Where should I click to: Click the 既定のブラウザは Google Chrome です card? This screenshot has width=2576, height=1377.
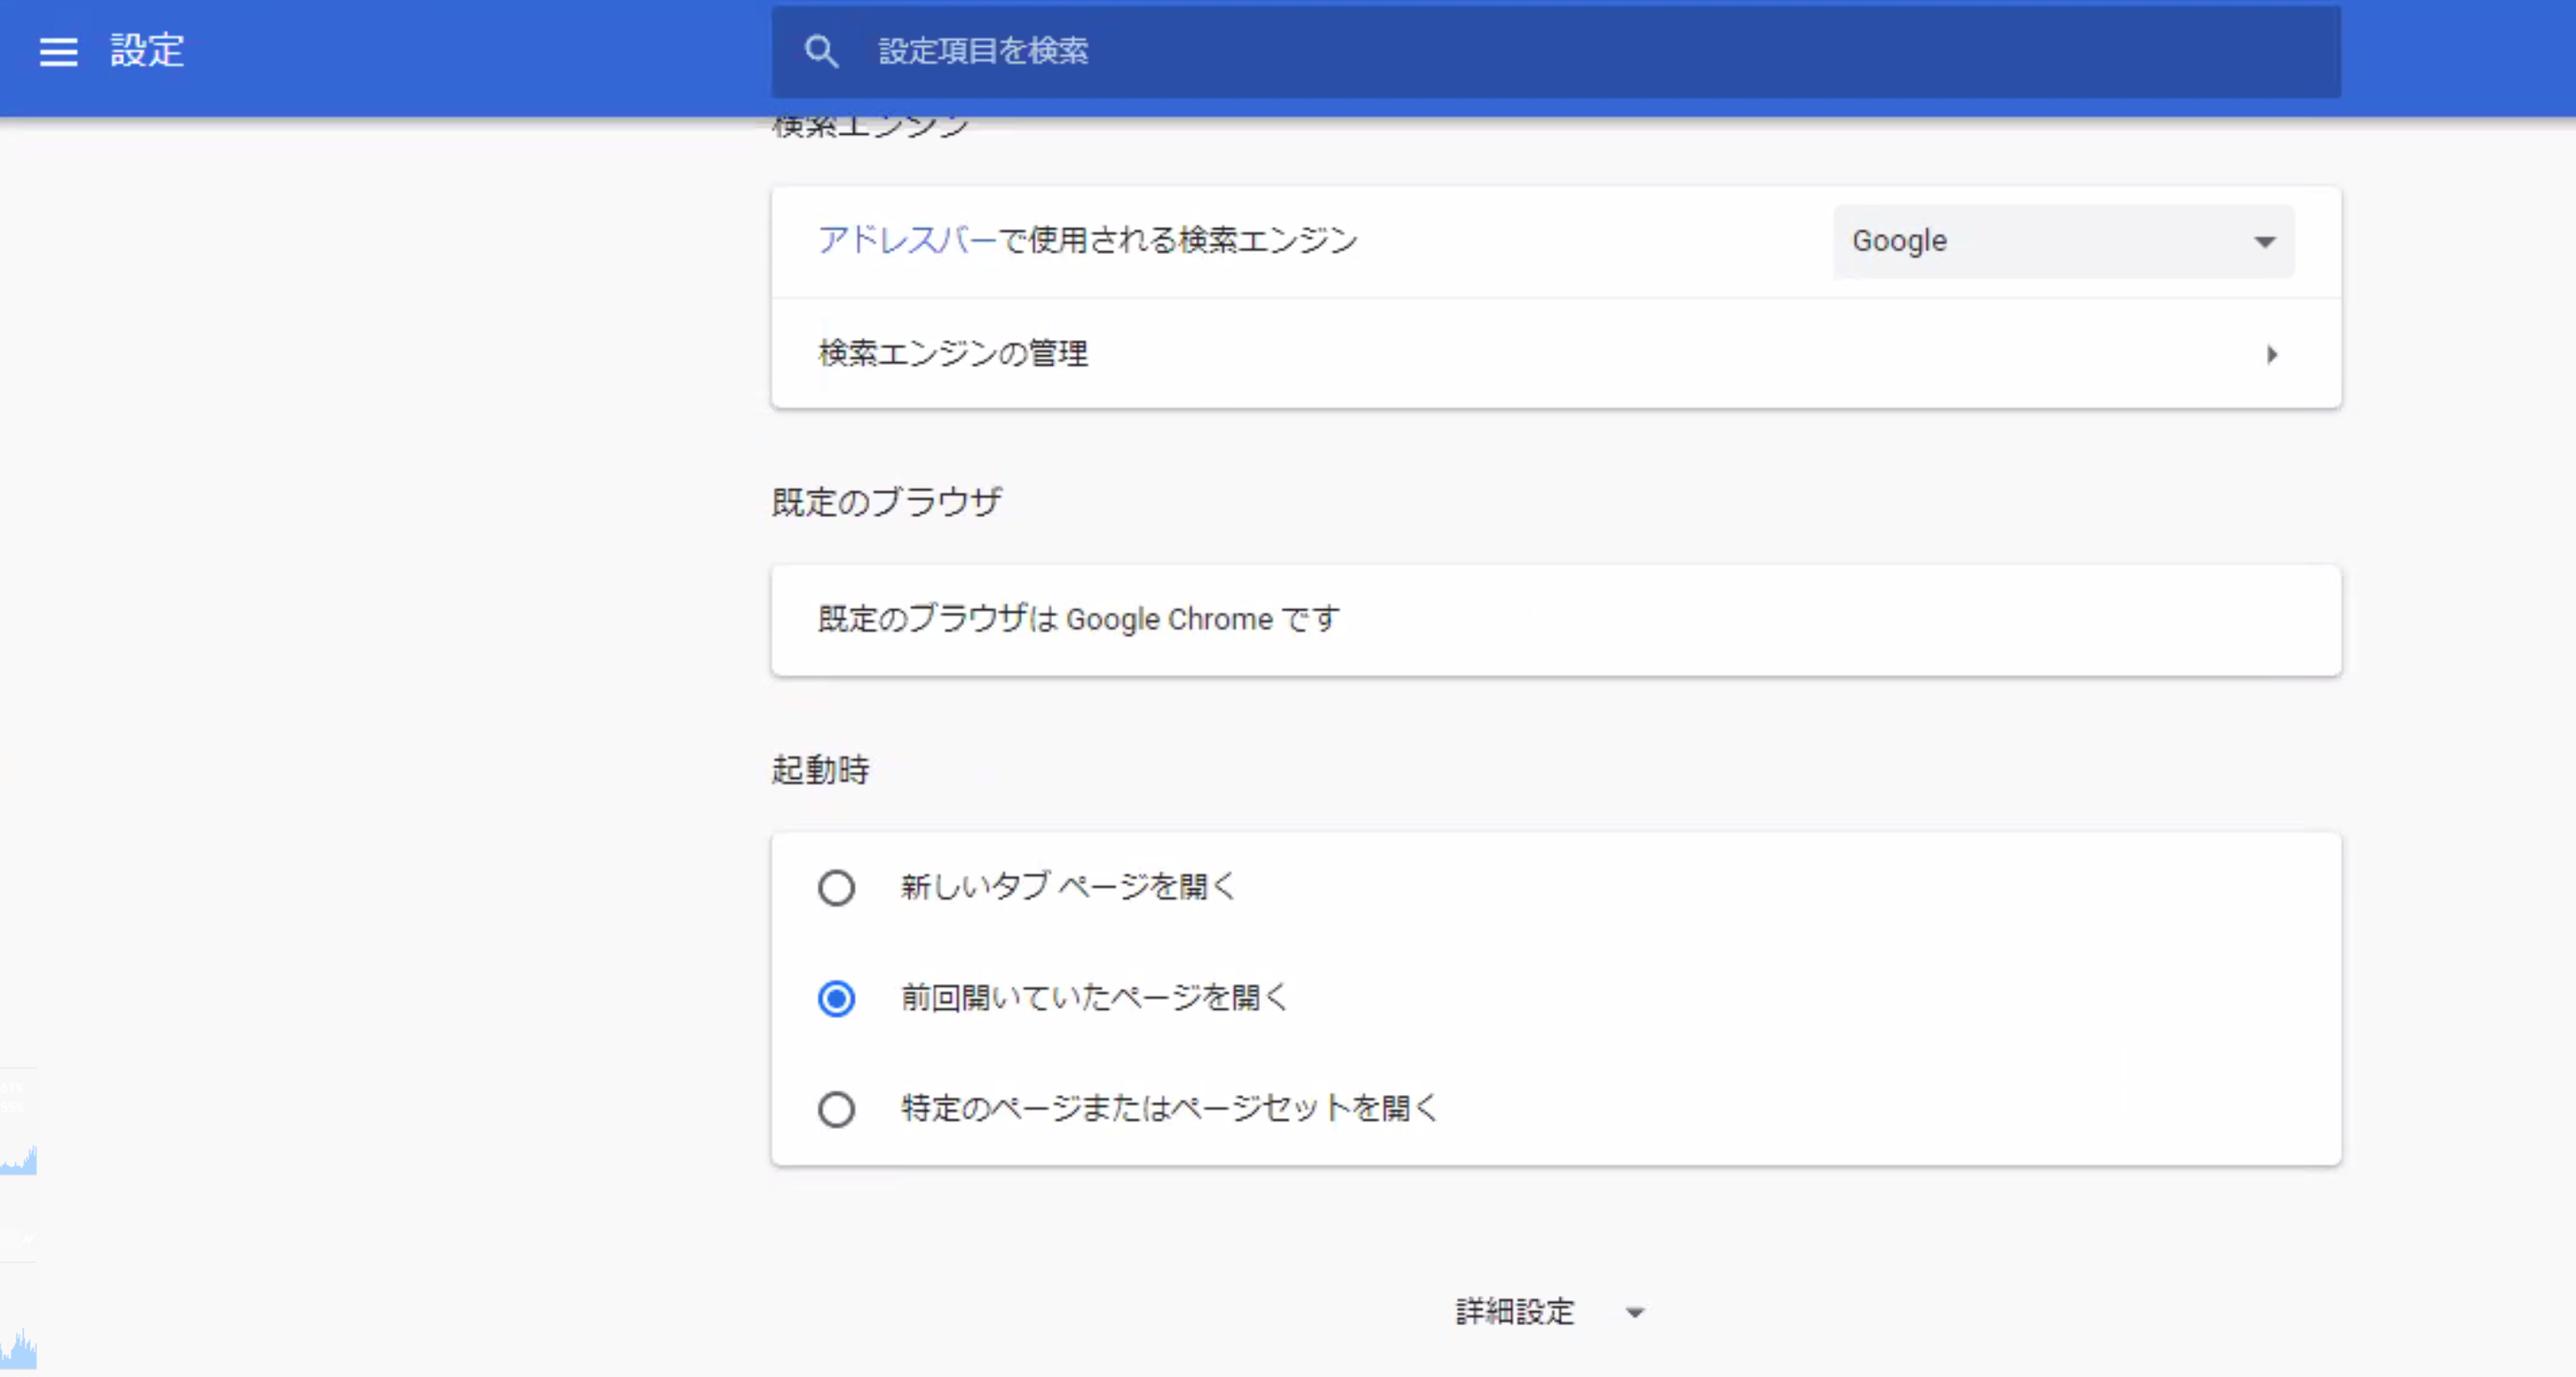point(1555,620)
